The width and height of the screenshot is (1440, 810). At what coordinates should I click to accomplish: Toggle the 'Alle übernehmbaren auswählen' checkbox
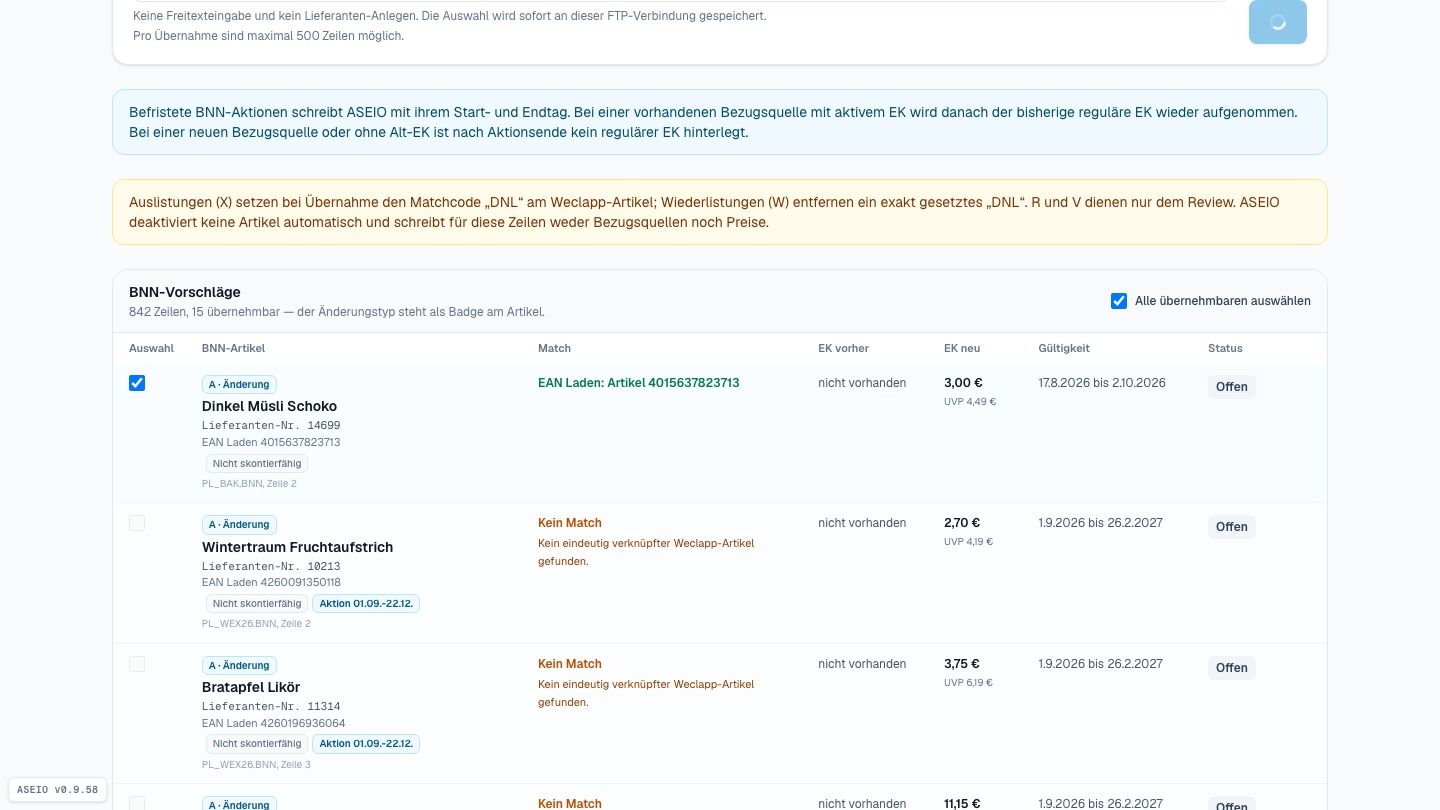coord(1119,301)
